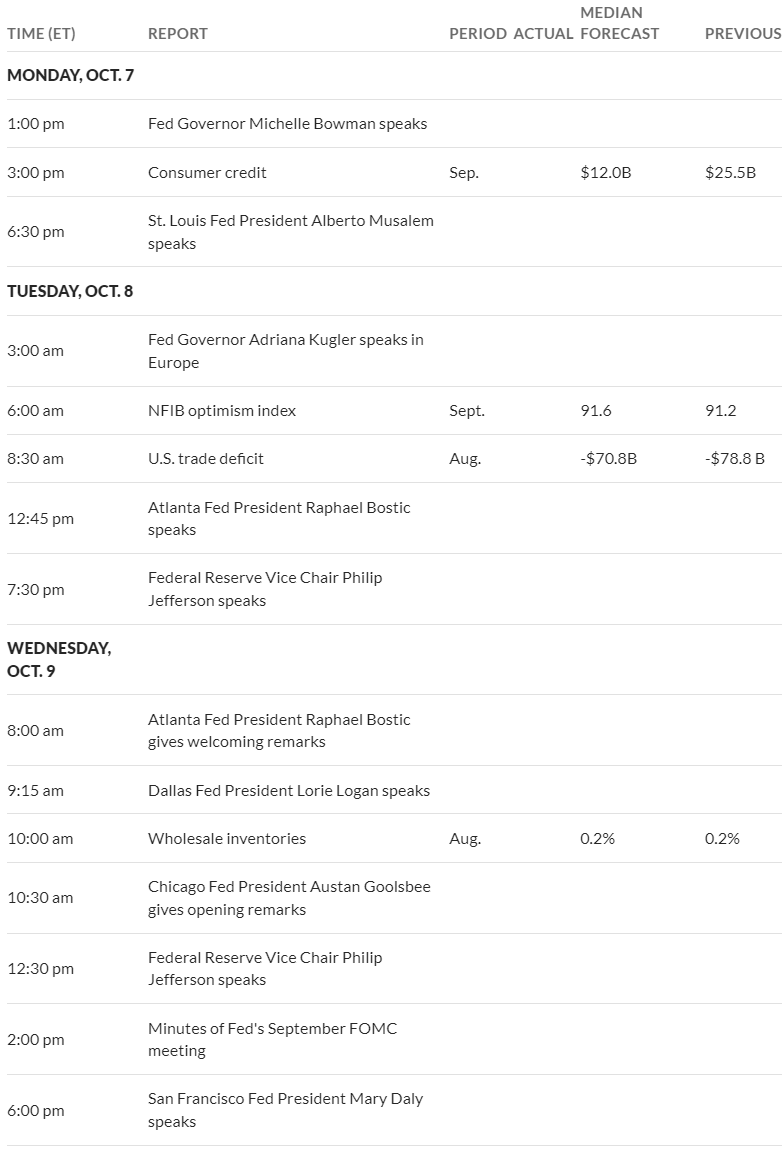Click the MEDIAN FORECAST column header
The height and width of the screenshot is (1150, 784).
click(x=620, y=23)
